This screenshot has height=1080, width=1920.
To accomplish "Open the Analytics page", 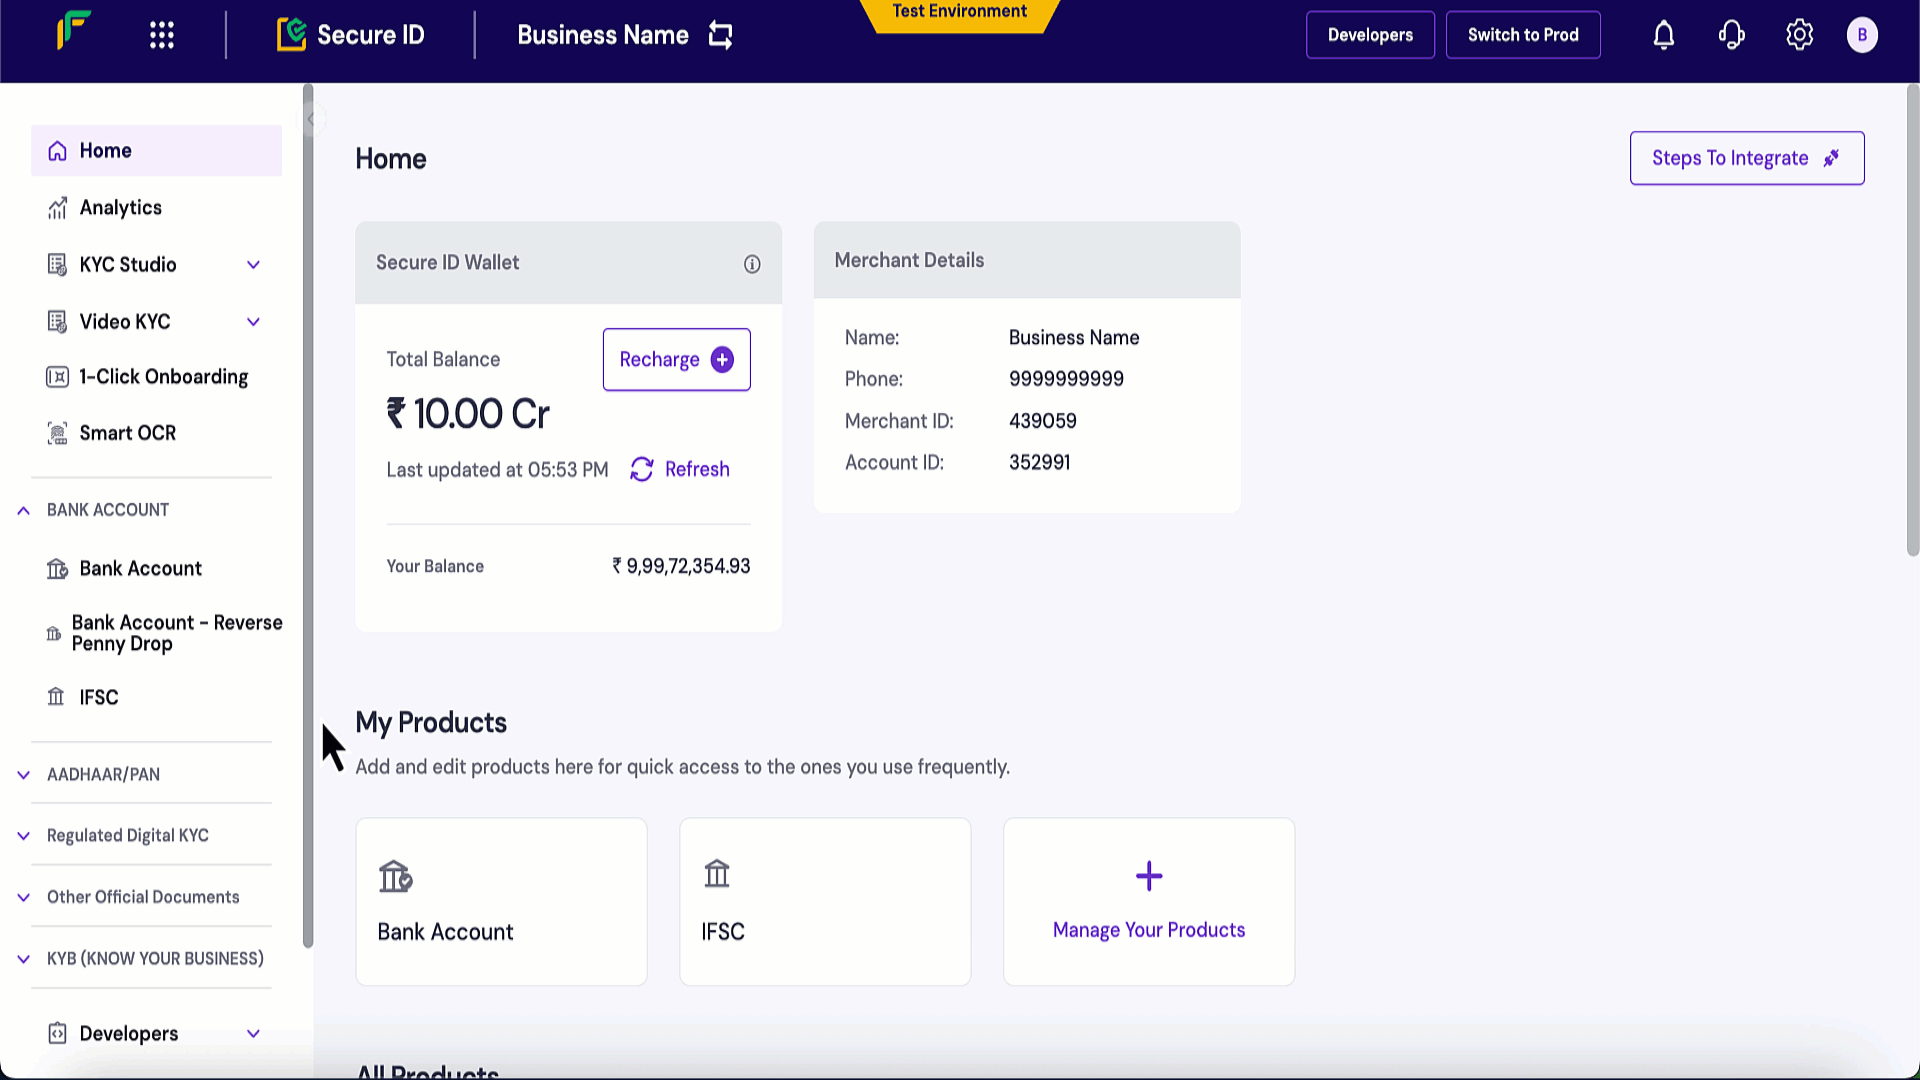I will [121, 207].
